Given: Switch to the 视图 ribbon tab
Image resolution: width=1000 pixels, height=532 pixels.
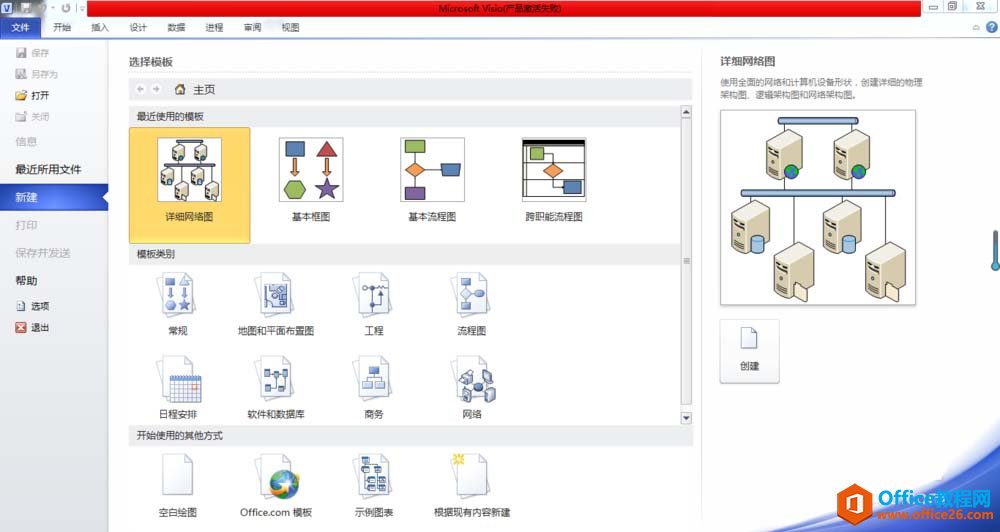Looking at the screenshot, I should click(291, 27).
